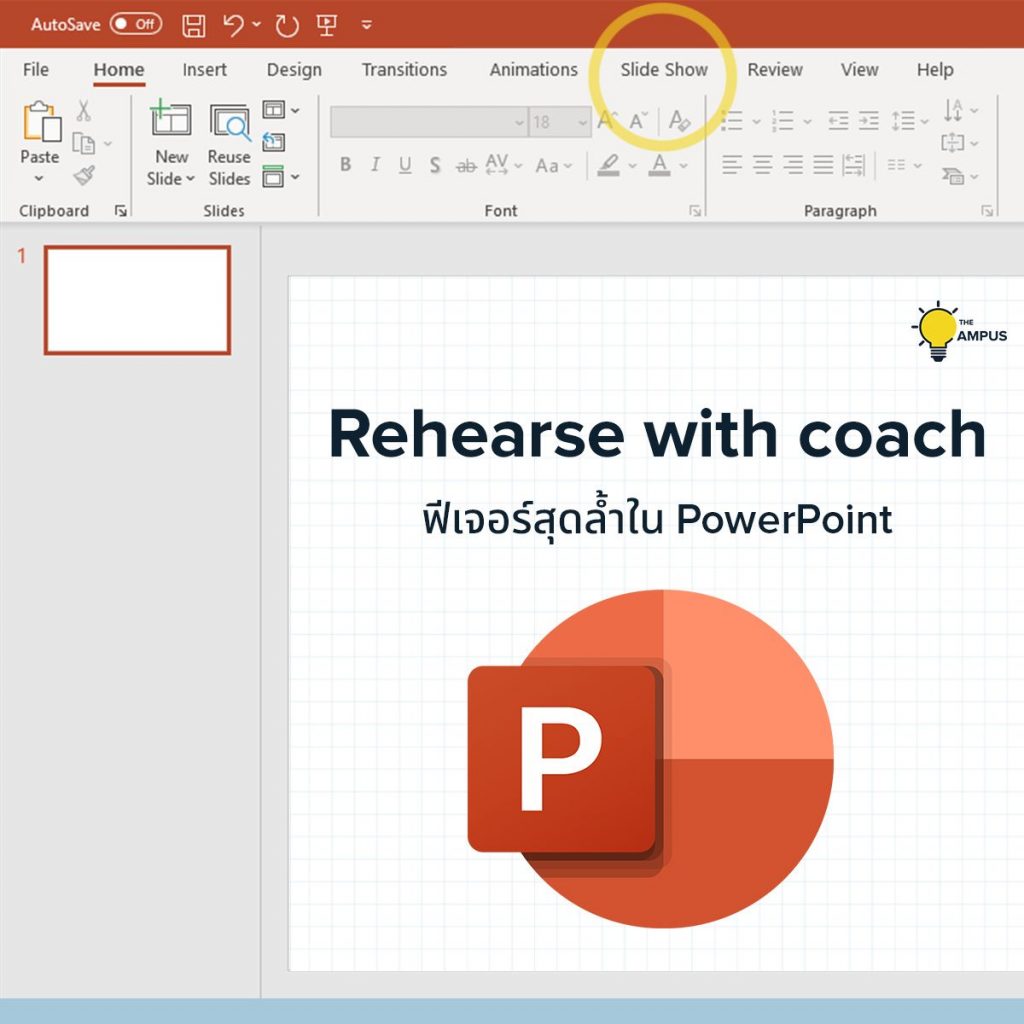Open the Reuse Slides pane
Screen dimensions: 1024x1024
(x=229, y=142)
